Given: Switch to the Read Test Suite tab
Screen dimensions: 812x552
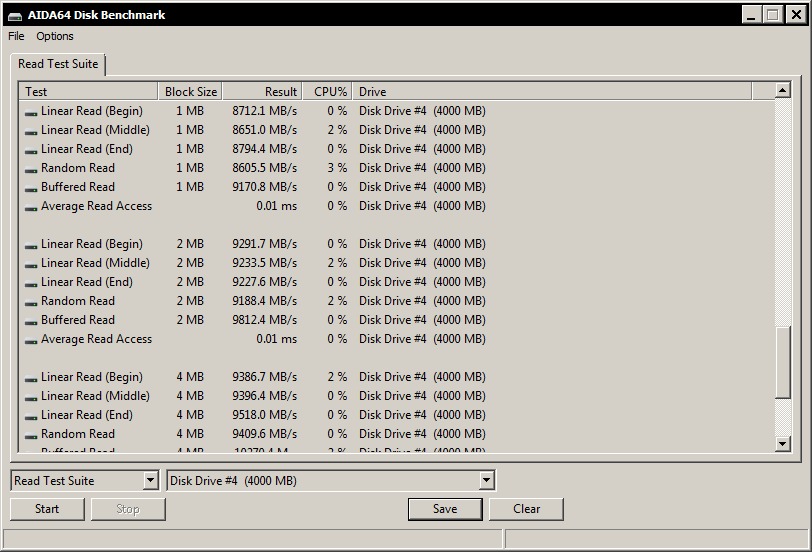Looking at the screenshot, I should tap(58, 64).
